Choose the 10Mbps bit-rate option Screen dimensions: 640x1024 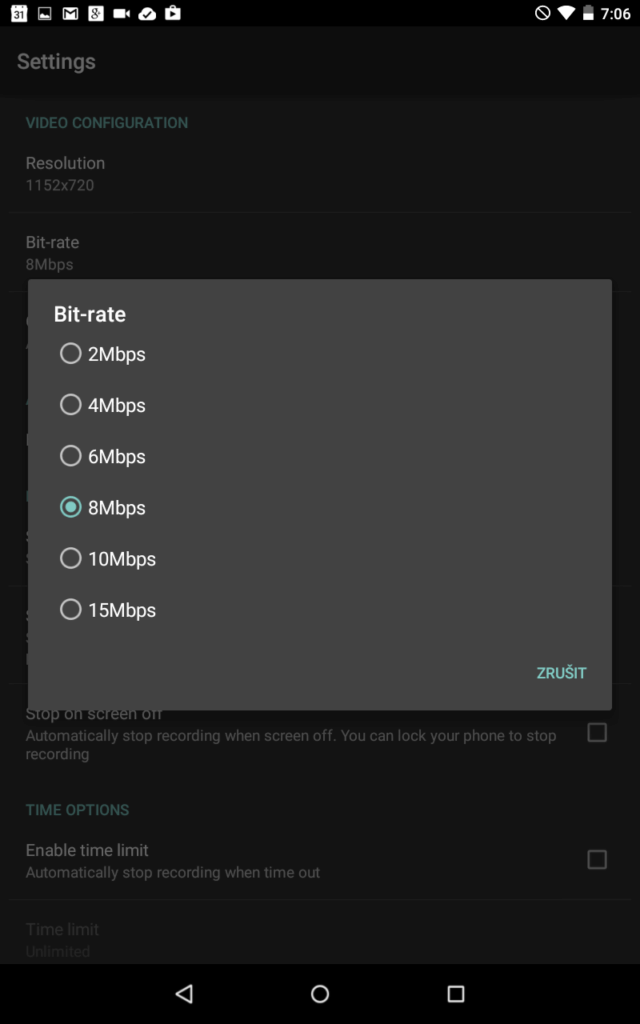click(320, 558)
